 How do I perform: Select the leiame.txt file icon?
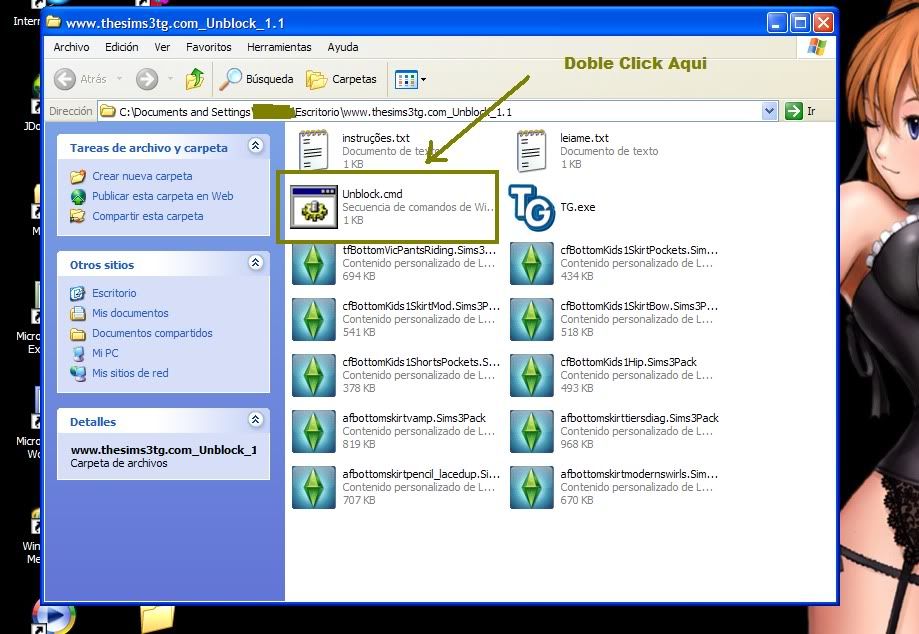point(532,151)
